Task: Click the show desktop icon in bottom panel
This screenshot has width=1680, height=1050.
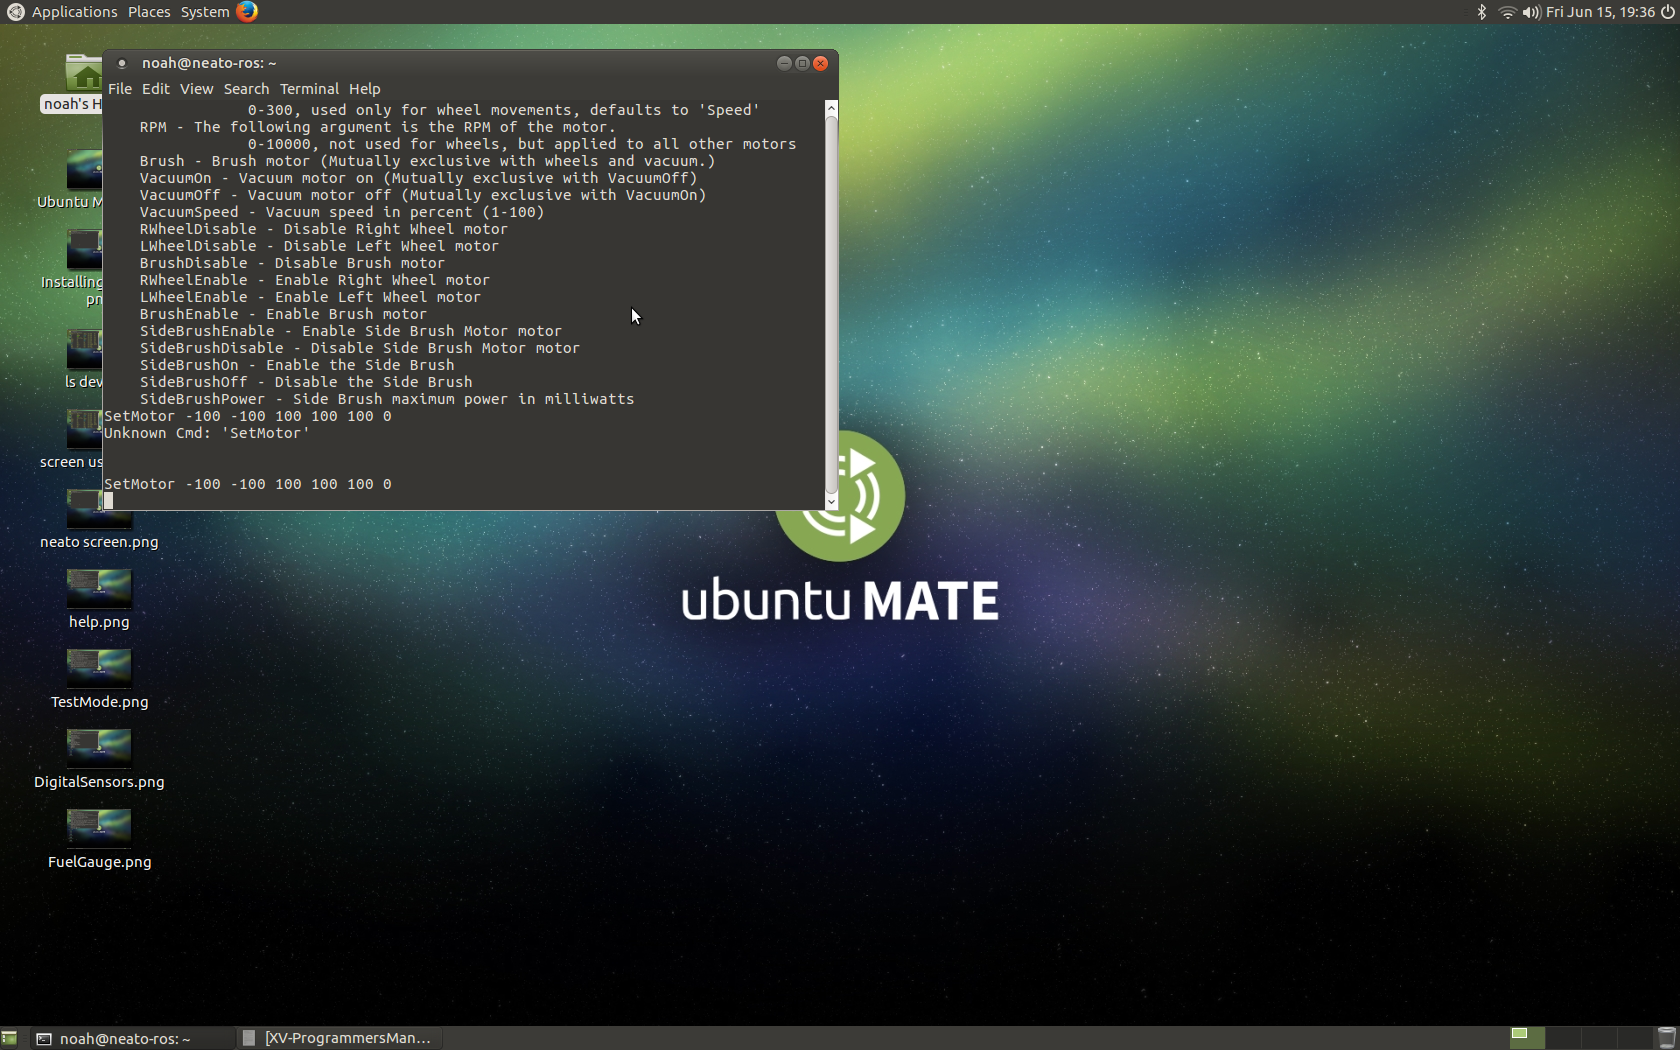Action: click(9, 1038)
